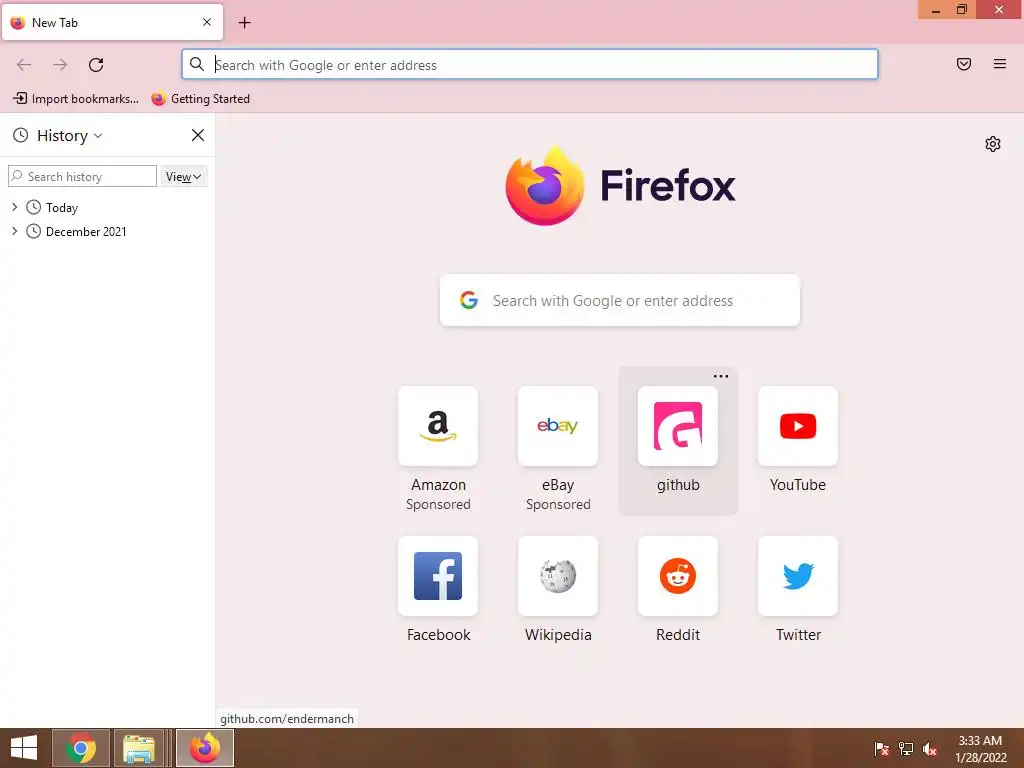Screen dimensions: 1024x768
Task: Open the Getting Started bookmark
Action: click(200, 99)
